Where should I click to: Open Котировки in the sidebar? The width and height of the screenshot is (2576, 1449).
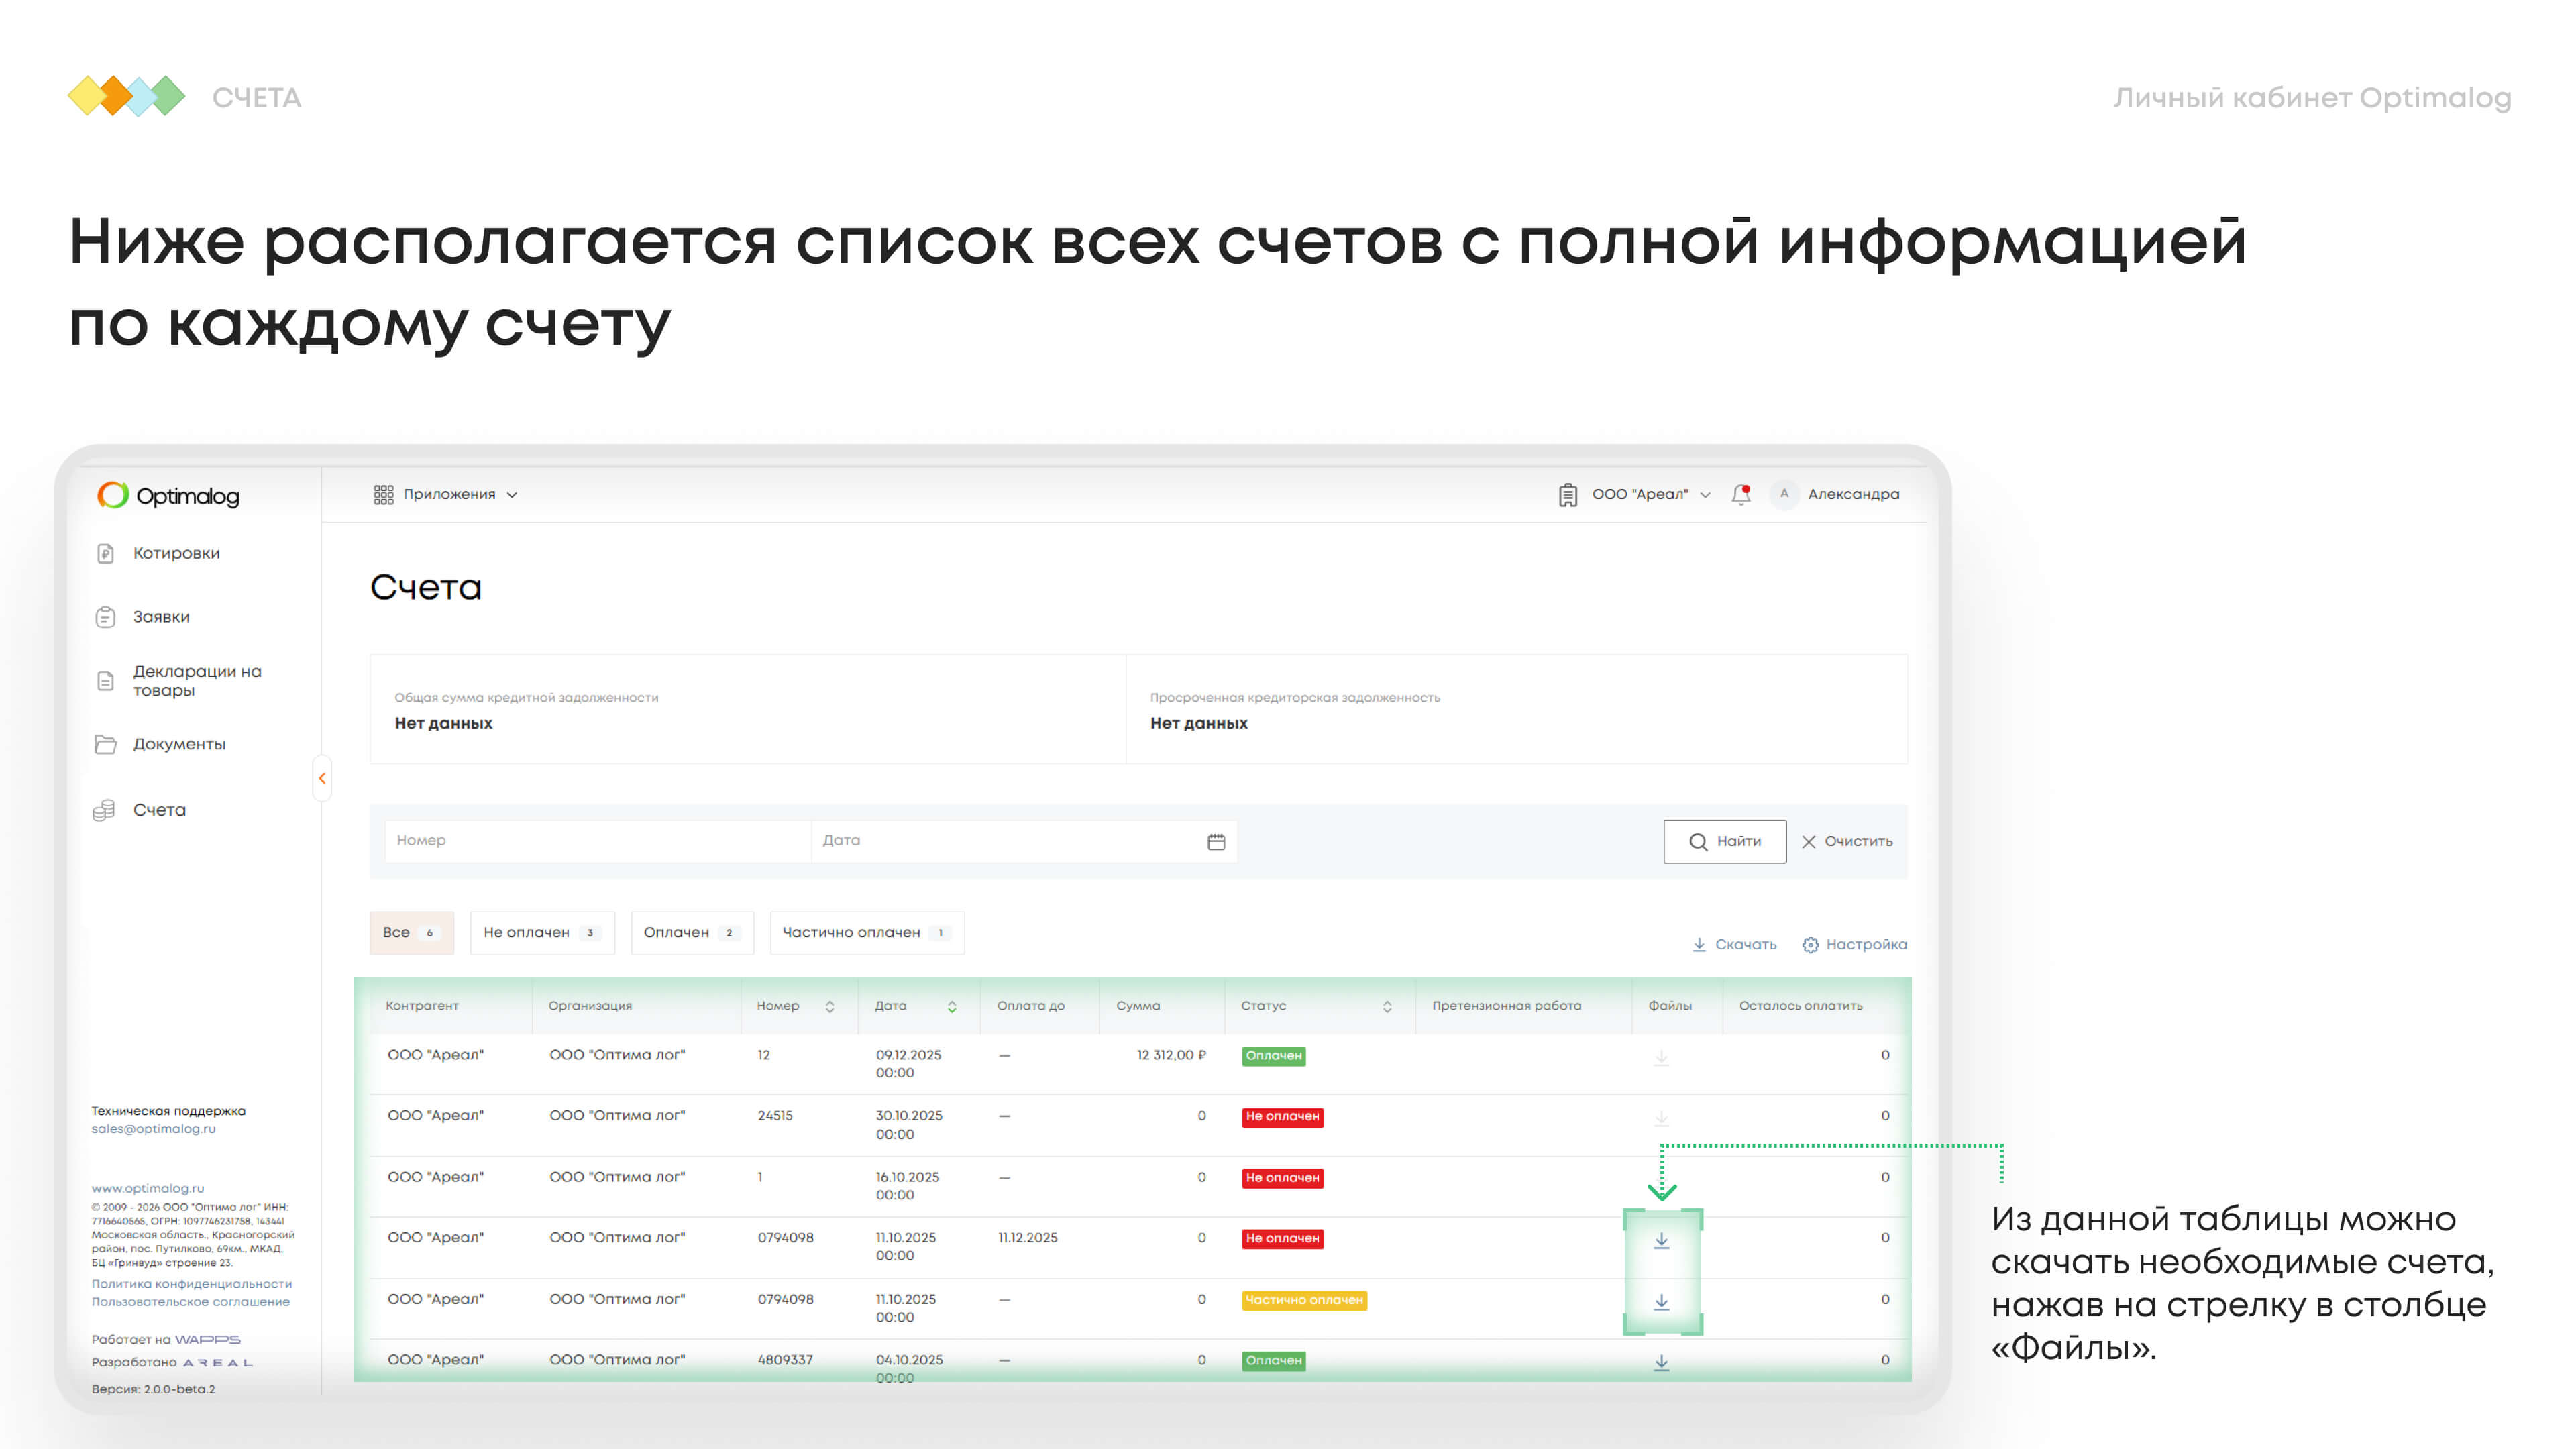pyautogui.click(x=176, y=554)
